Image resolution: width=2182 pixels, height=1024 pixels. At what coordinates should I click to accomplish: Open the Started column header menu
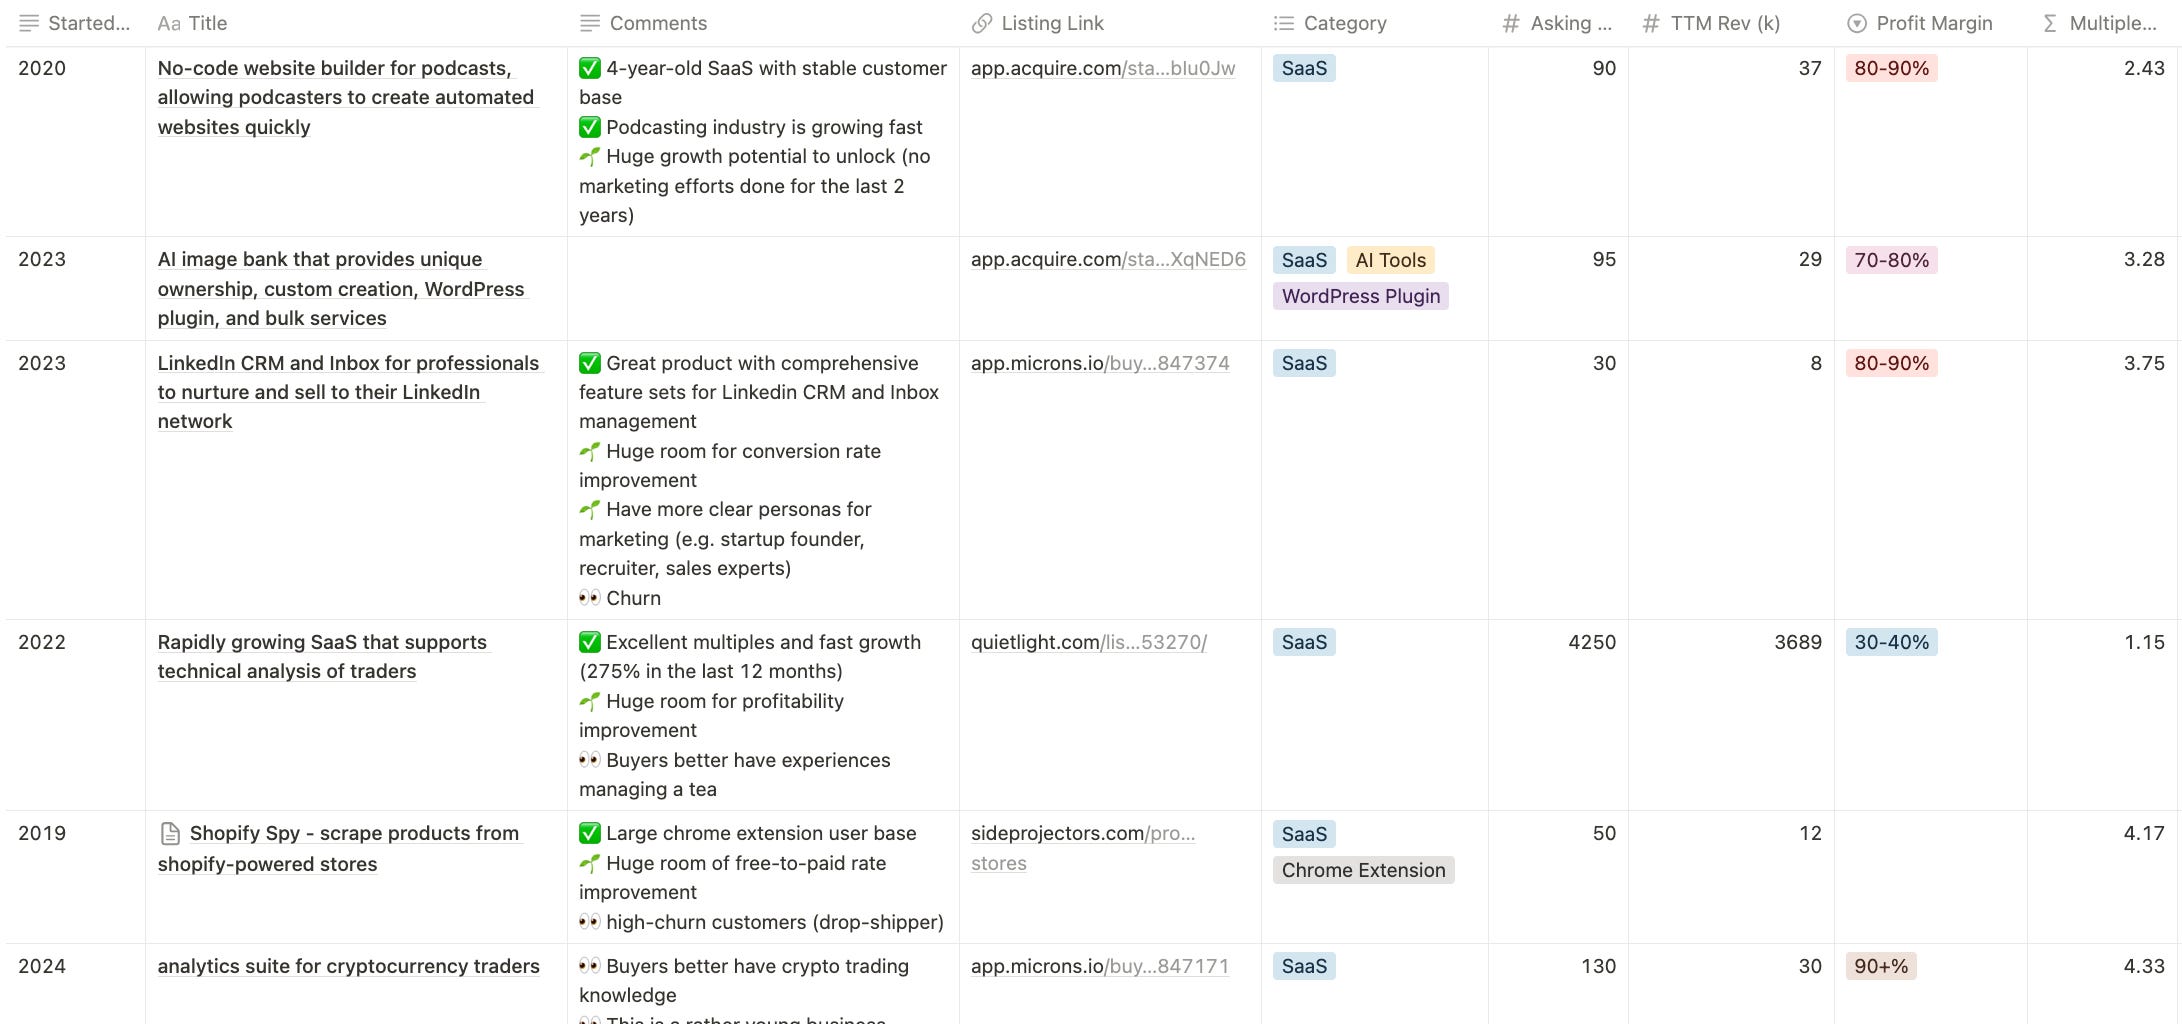point(90,22)
